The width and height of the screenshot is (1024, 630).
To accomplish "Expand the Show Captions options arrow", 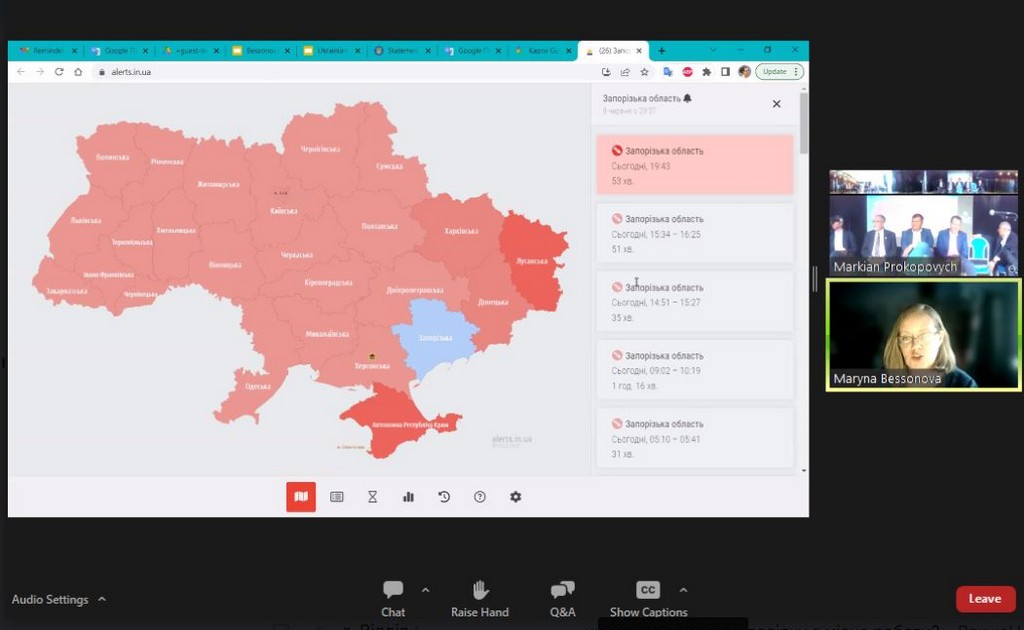I will [683, 590].
